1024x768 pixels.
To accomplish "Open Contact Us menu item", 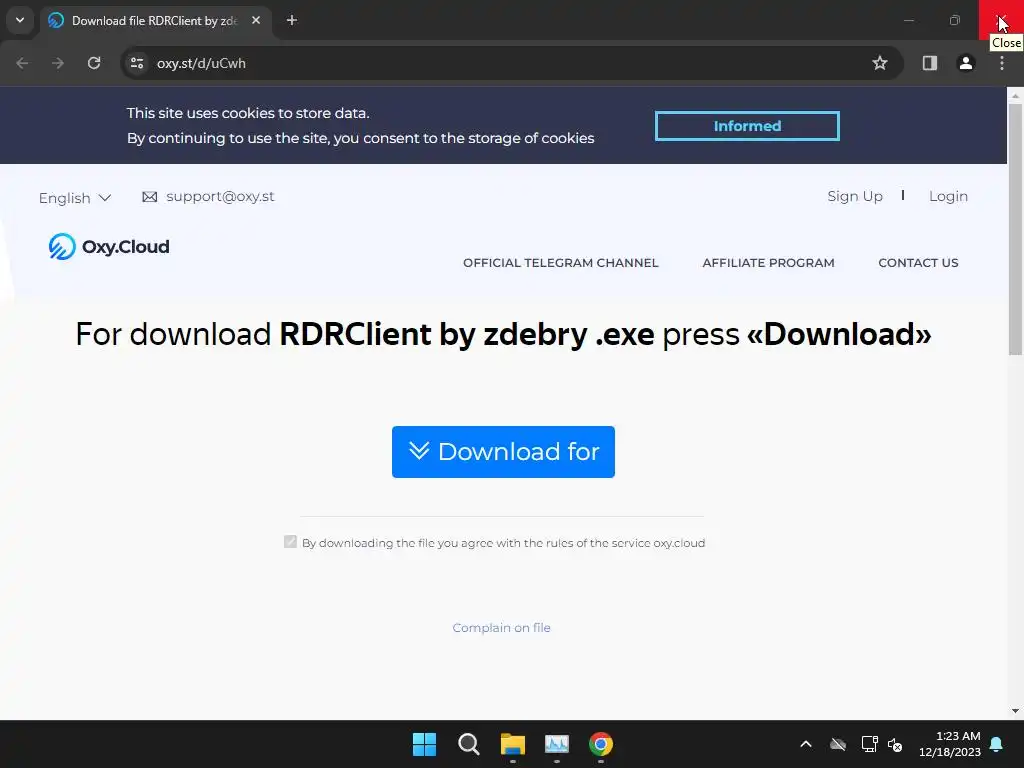I will (918, 263).
